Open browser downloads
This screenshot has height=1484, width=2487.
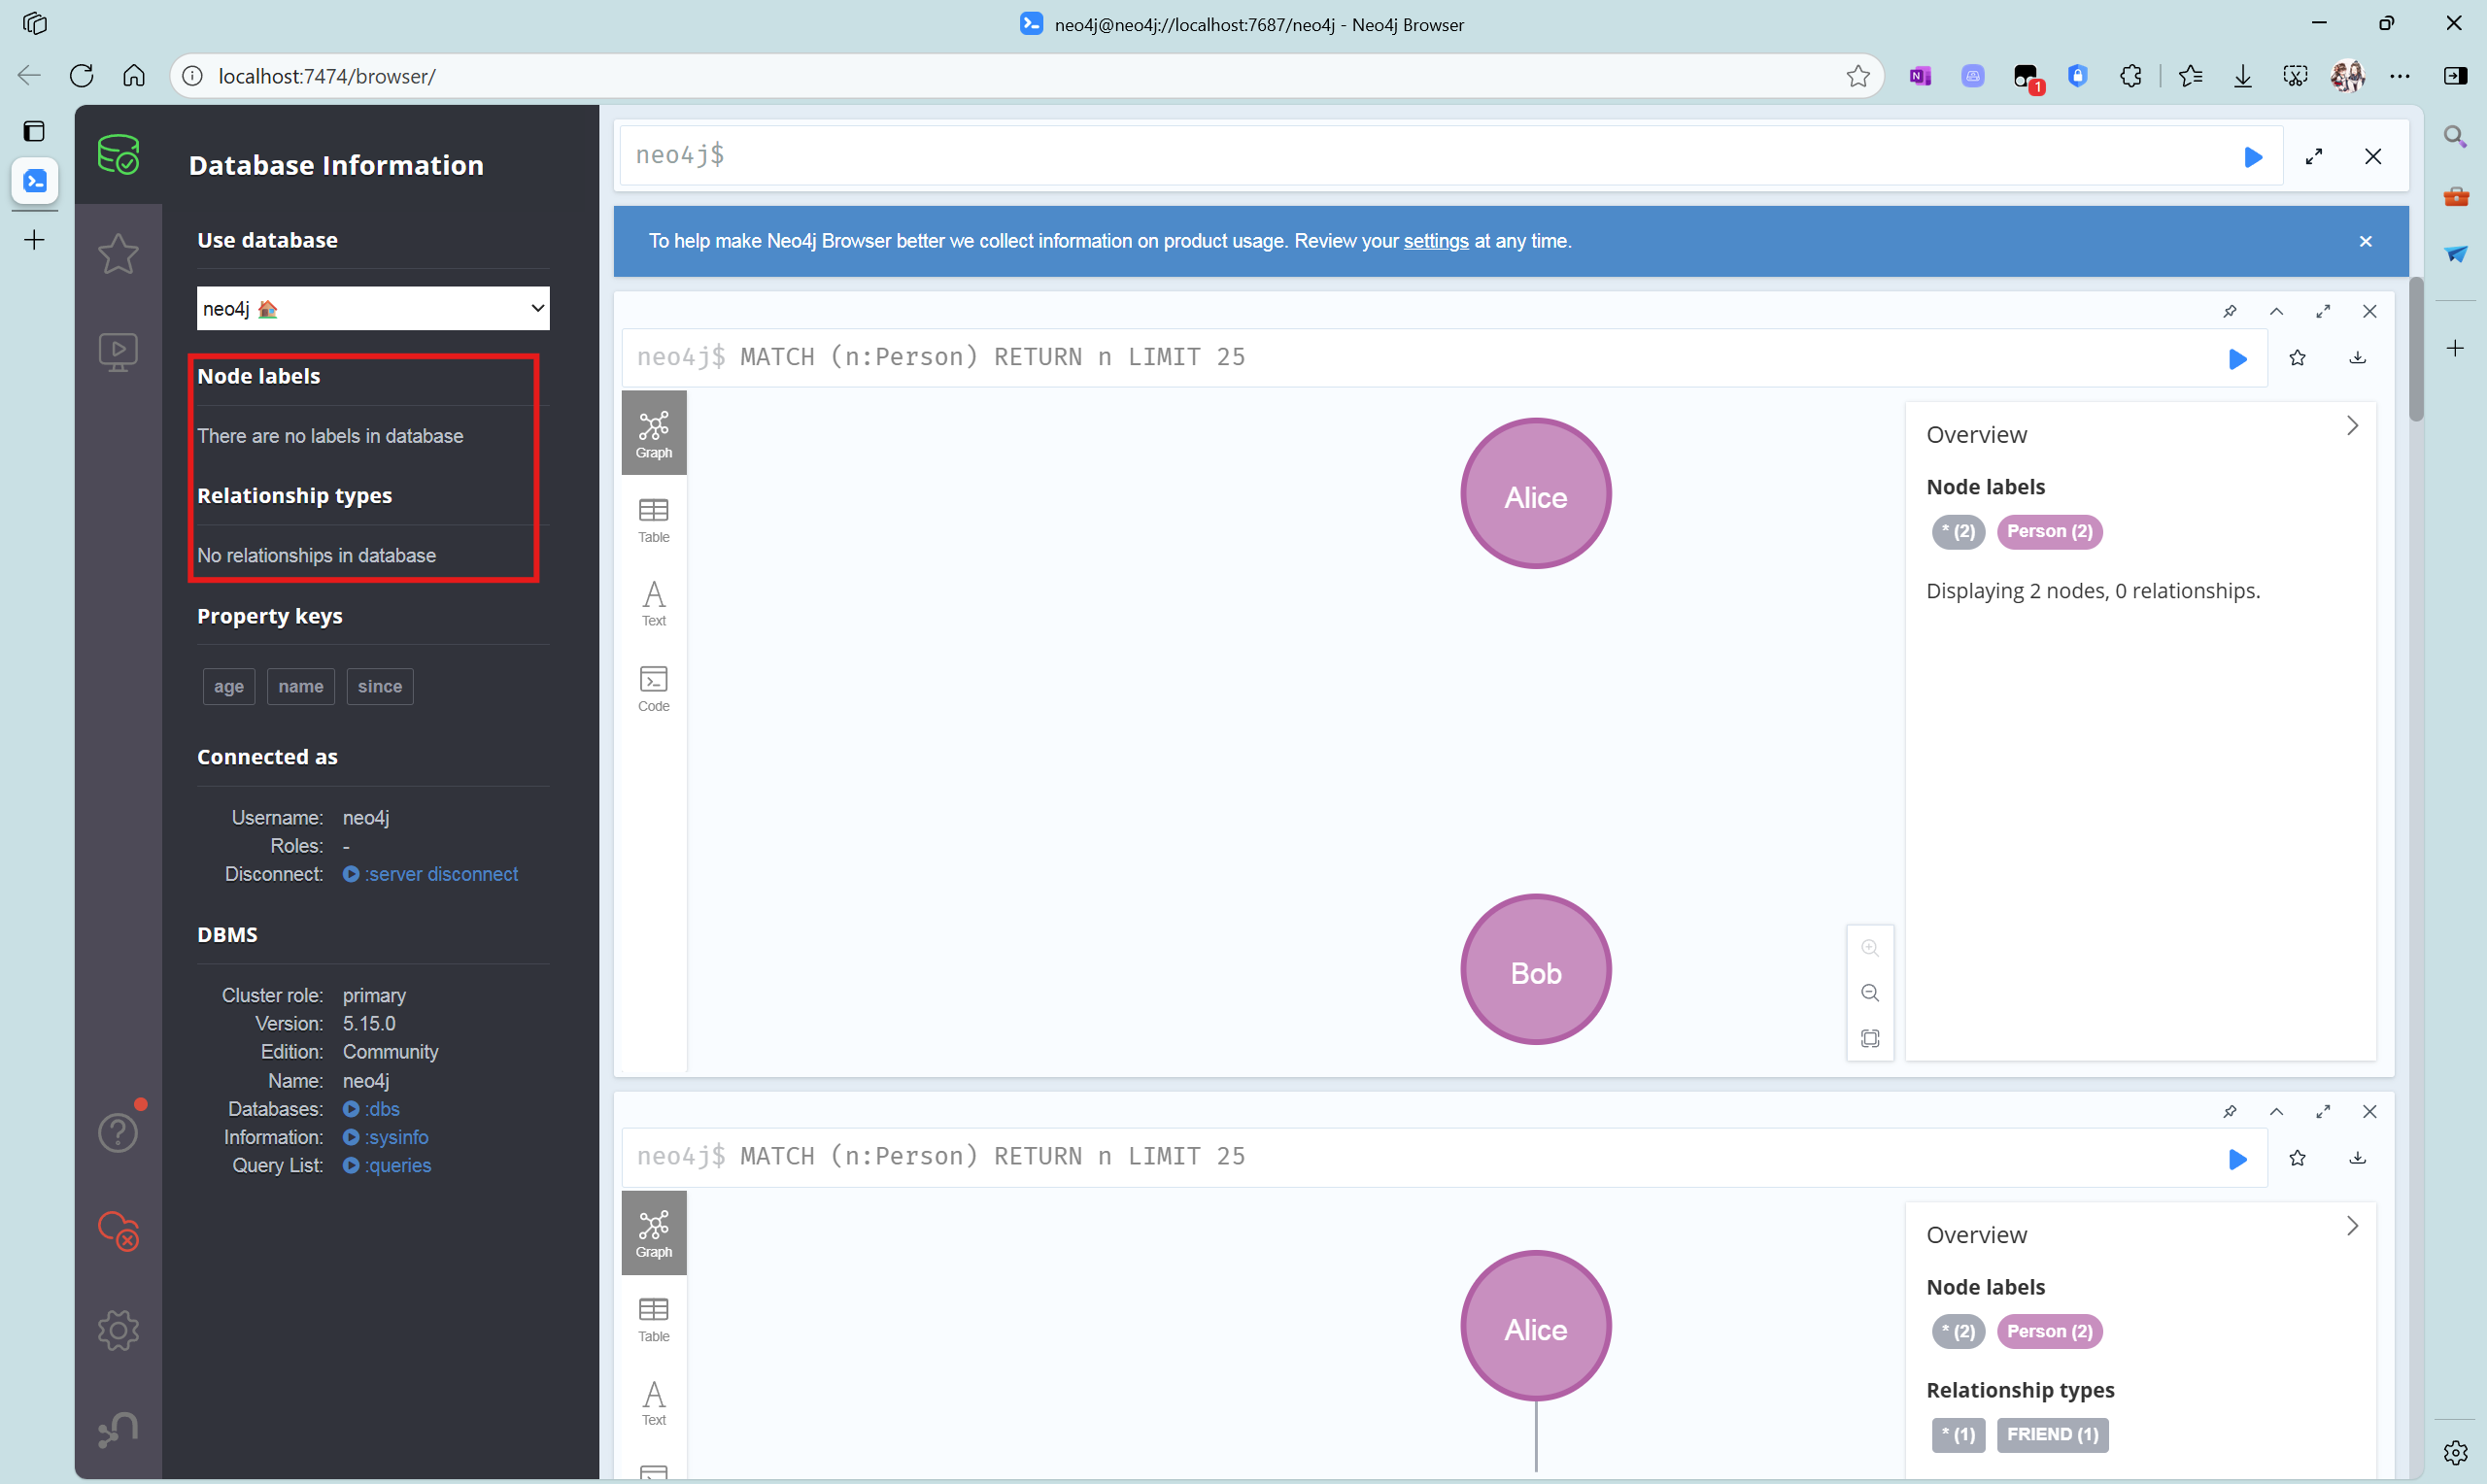pyautogui.click(x=2243, y=76)
